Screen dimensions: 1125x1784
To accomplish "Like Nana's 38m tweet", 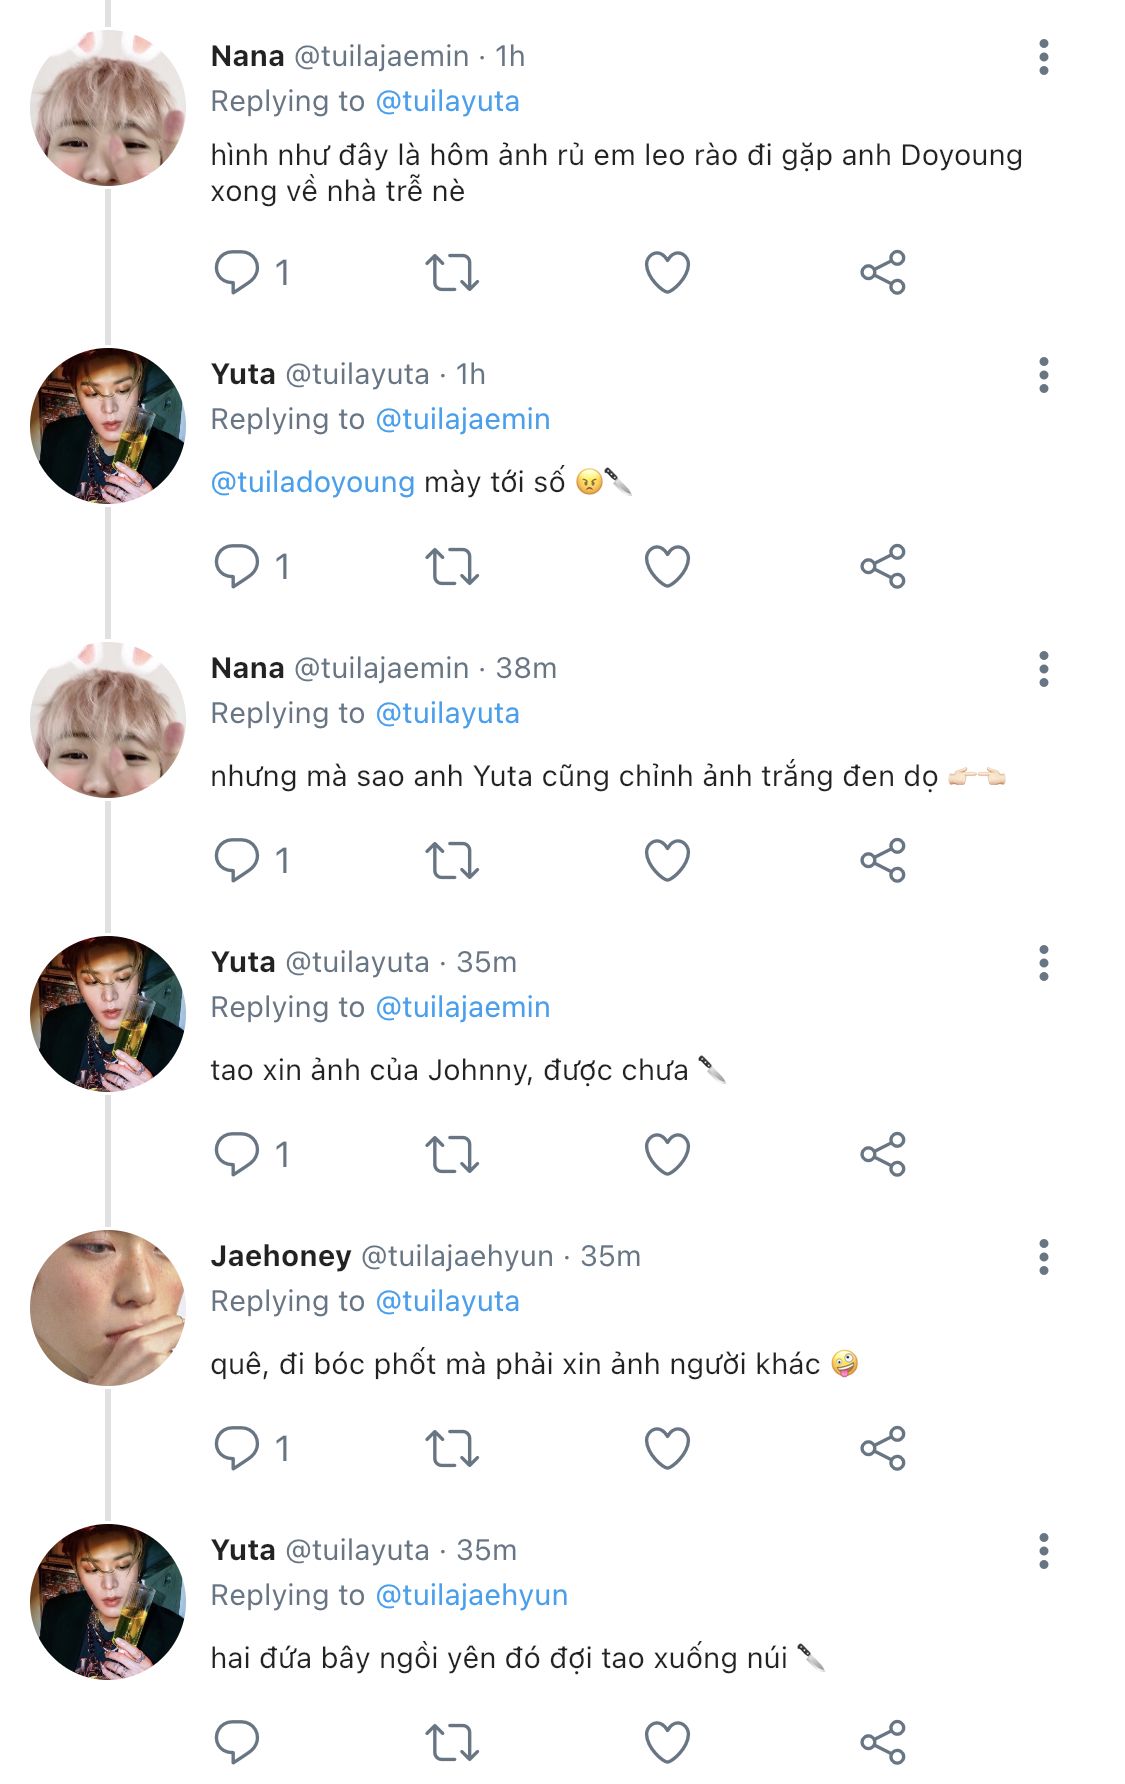I will click(667, 860).
